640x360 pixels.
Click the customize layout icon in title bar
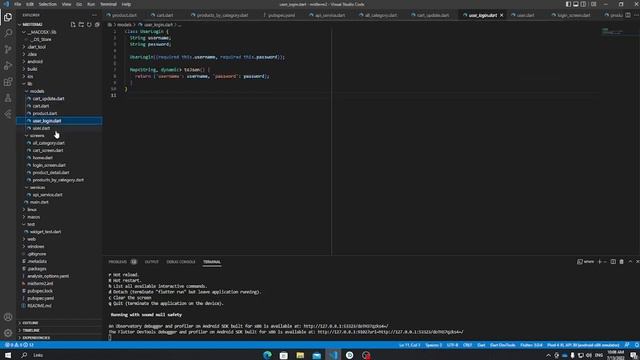(593, 4)
